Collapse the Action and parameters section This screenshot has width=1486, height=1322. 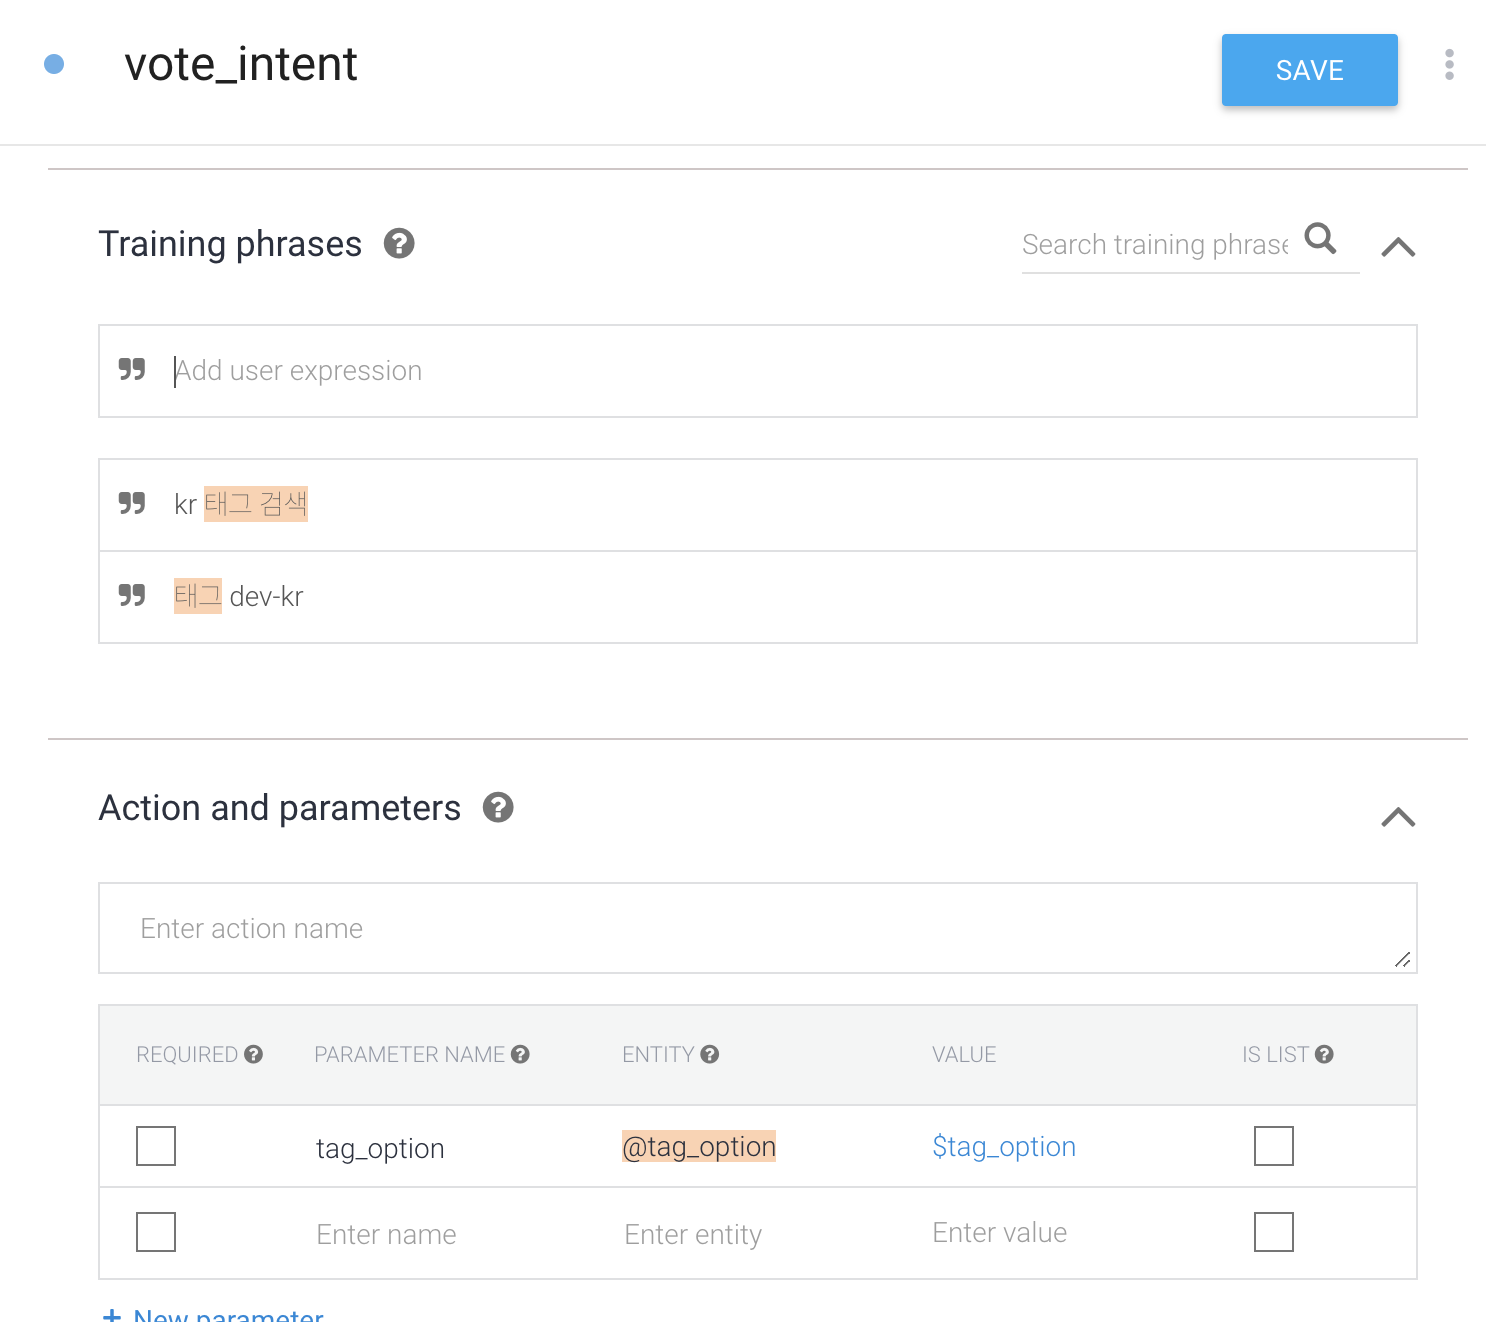click(1398, 817)
